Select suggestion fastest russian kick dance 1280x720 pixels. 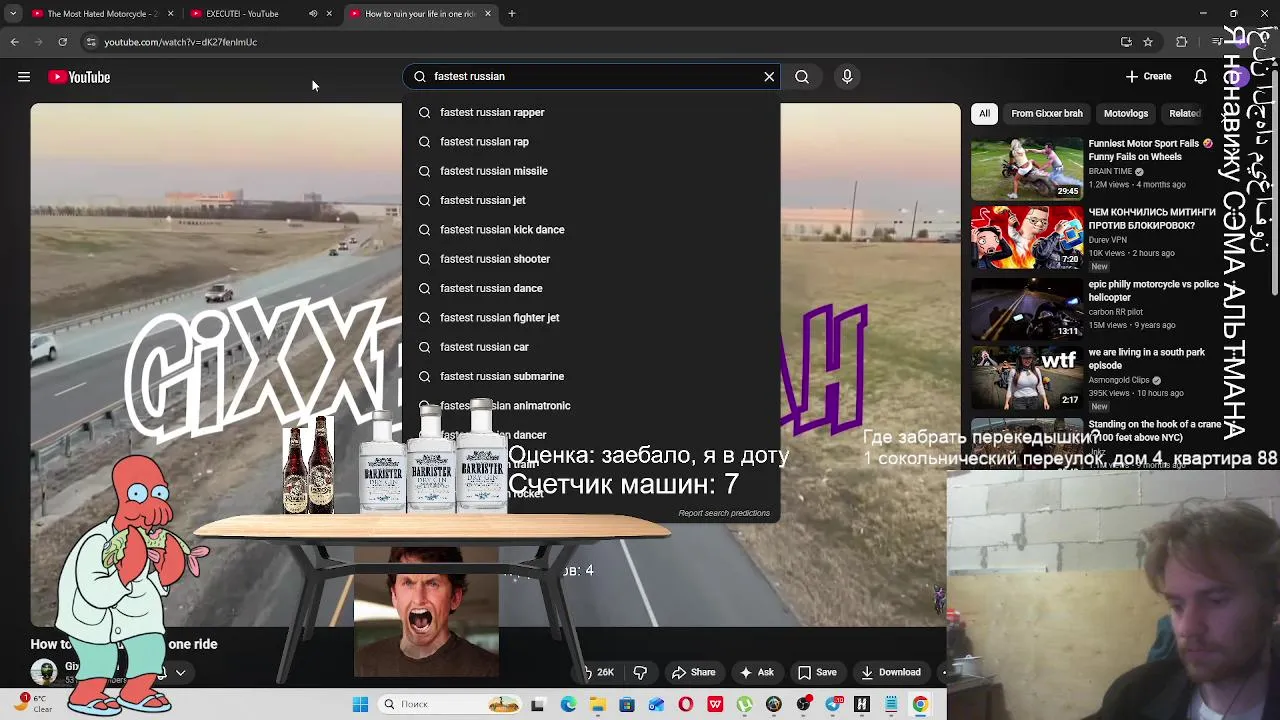click(x=591, y=230)
